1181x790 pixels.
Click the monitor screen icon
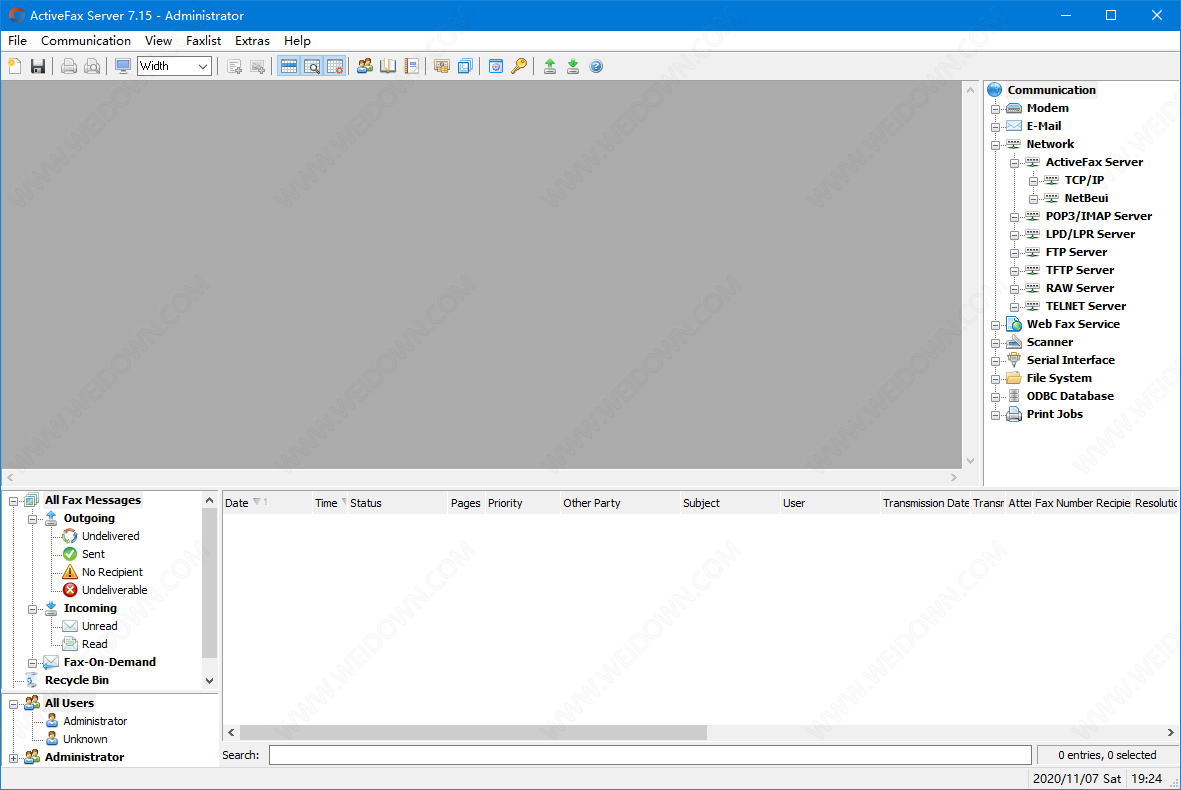click(x=123, y=66)
